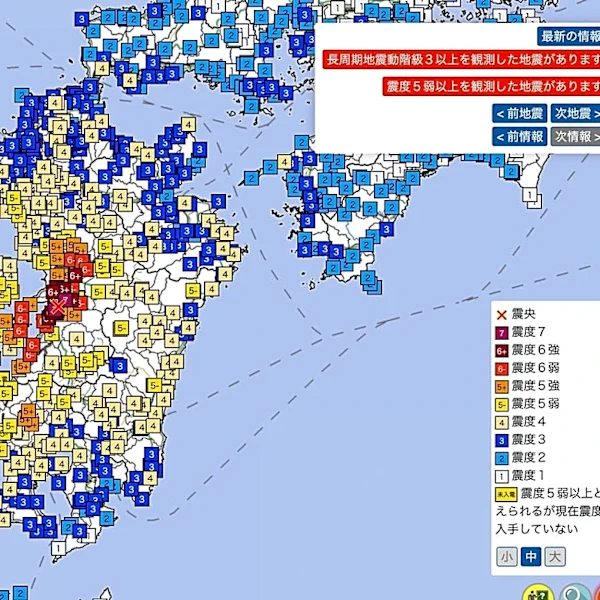600x600 pixels.
Task: Click the yellow 未入電 legend badge
Action: click(x=506, y=494)
